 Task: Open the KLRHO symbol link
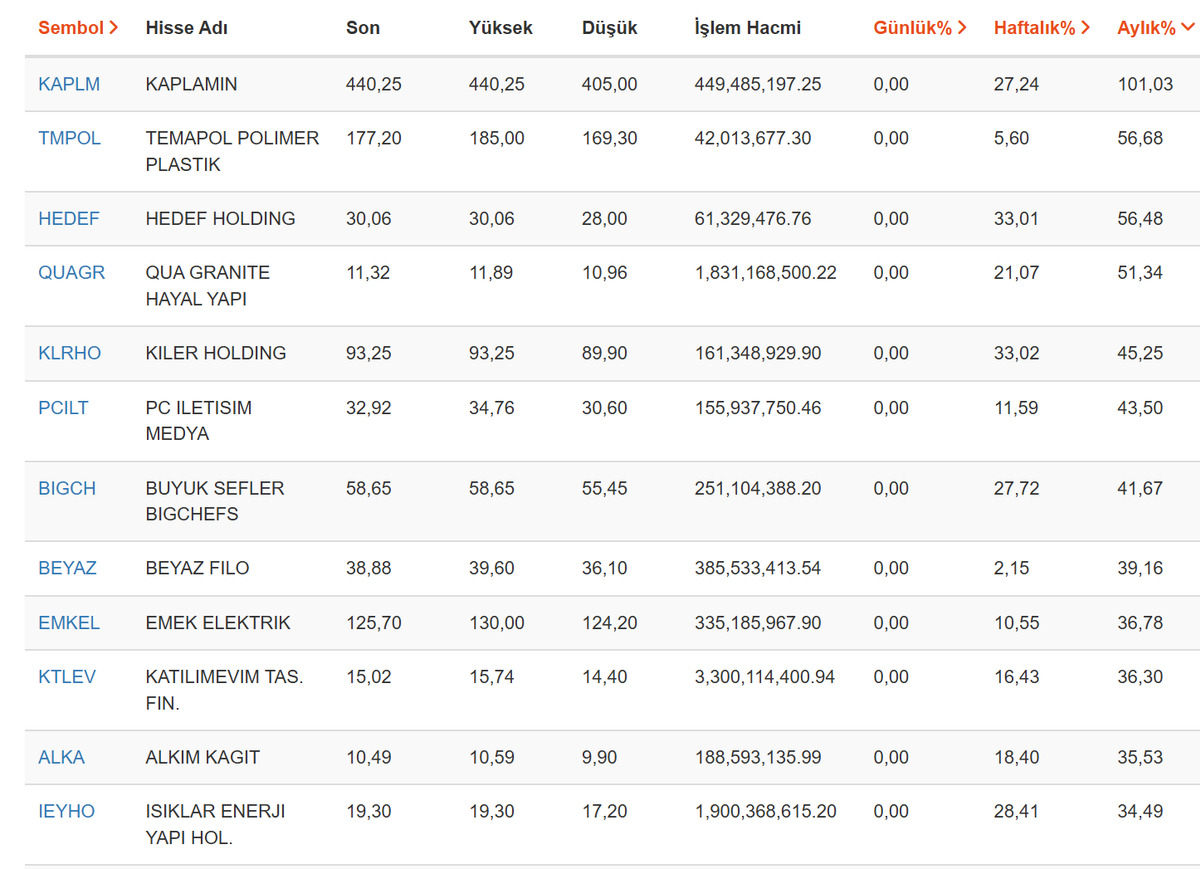(70, 353)
